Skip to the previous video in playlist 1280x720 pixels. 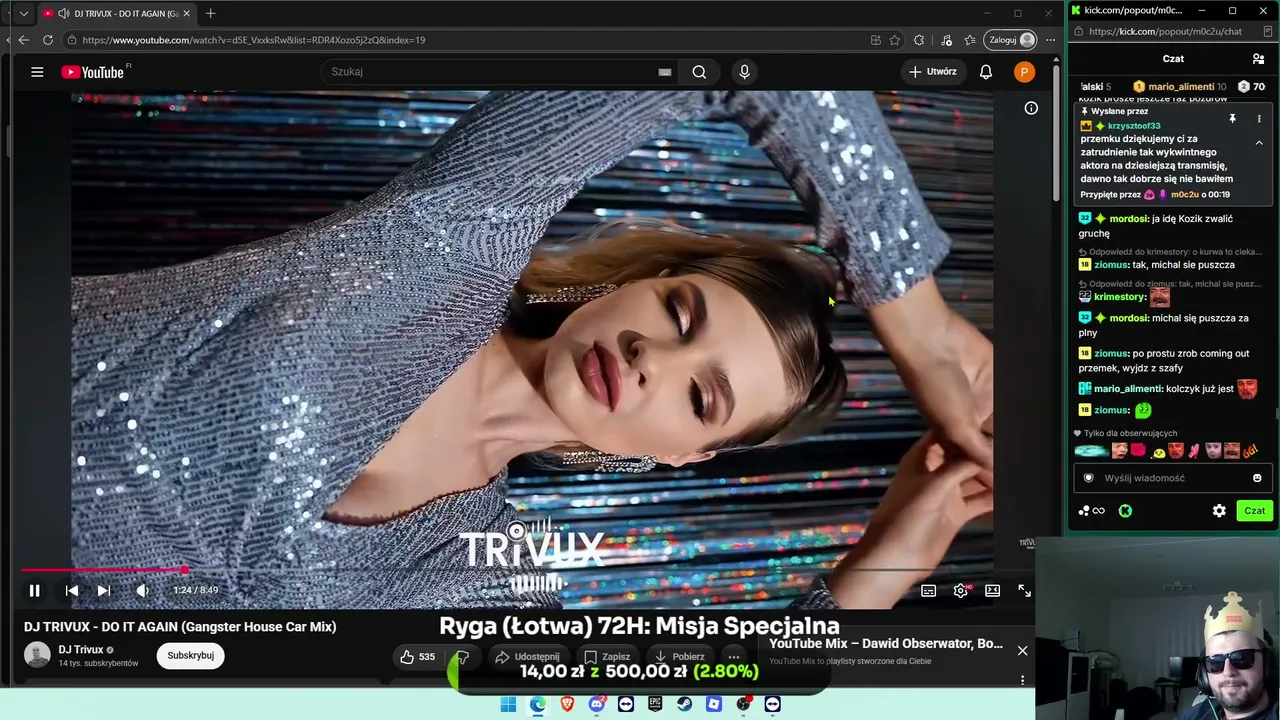pos(72,591)
